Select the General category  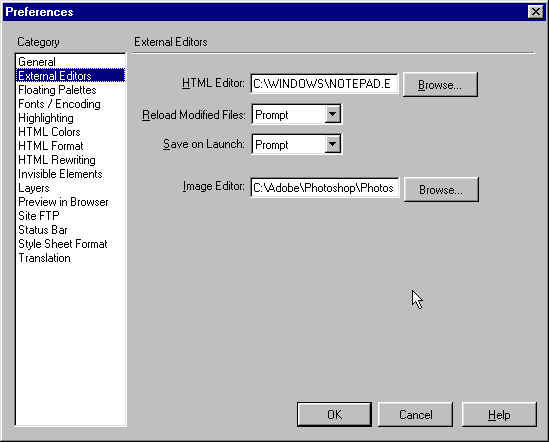click(37, 62)
